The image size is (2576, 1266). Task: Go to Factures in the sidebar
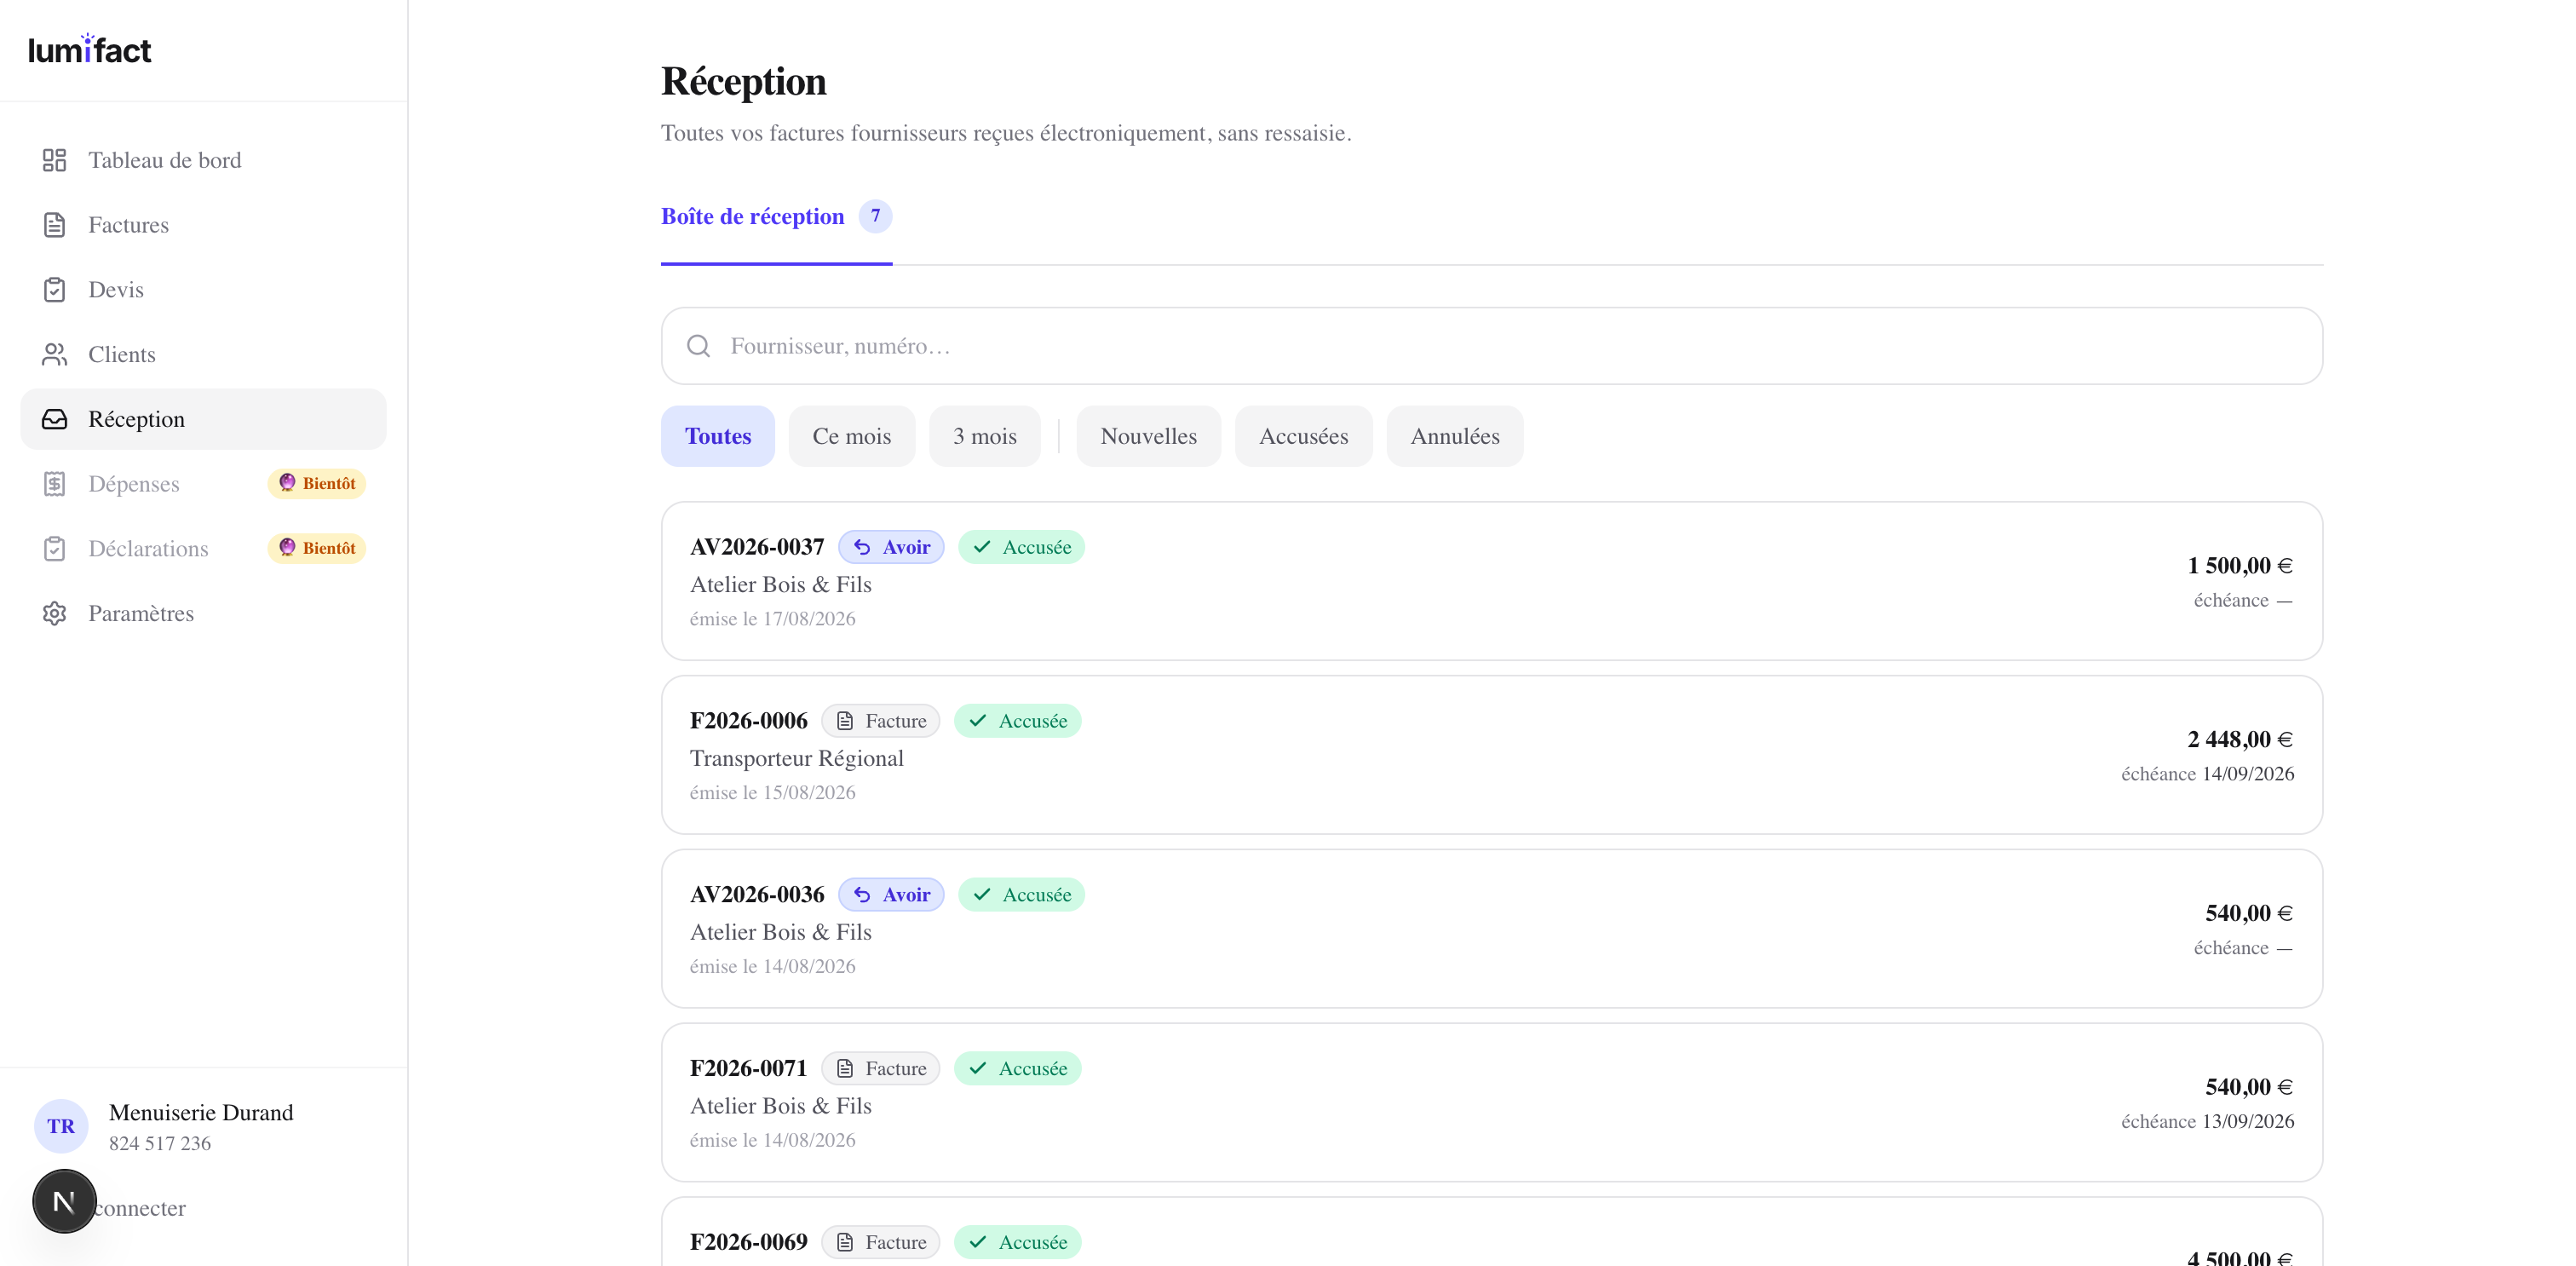203,225
